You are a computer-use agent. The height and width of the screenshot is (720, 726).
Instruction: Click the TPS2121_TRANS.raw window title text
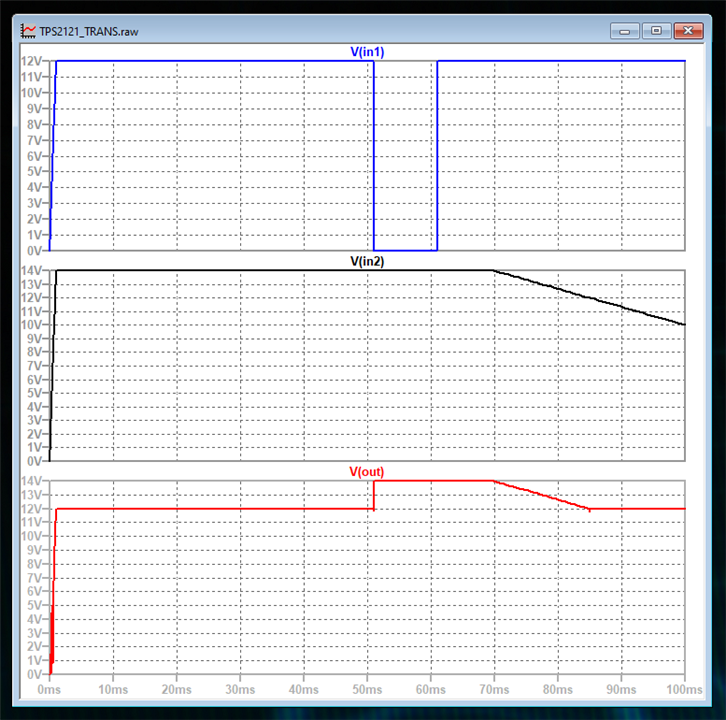(x=89, y=31)
